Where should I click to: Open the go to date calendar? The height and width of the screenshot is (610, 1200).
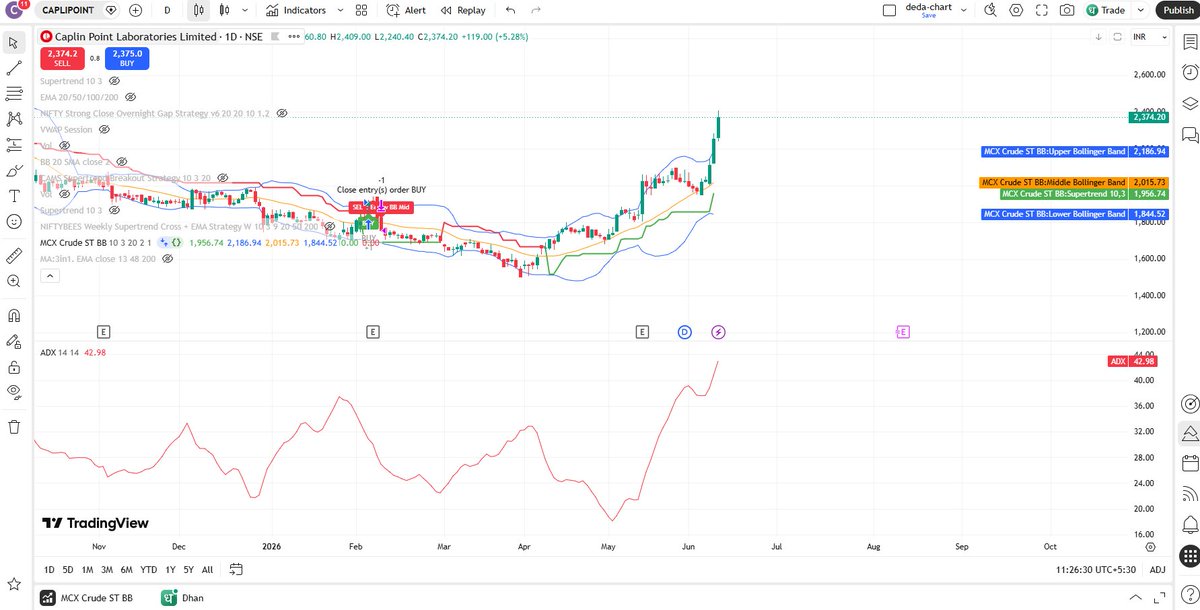(236, 570)
